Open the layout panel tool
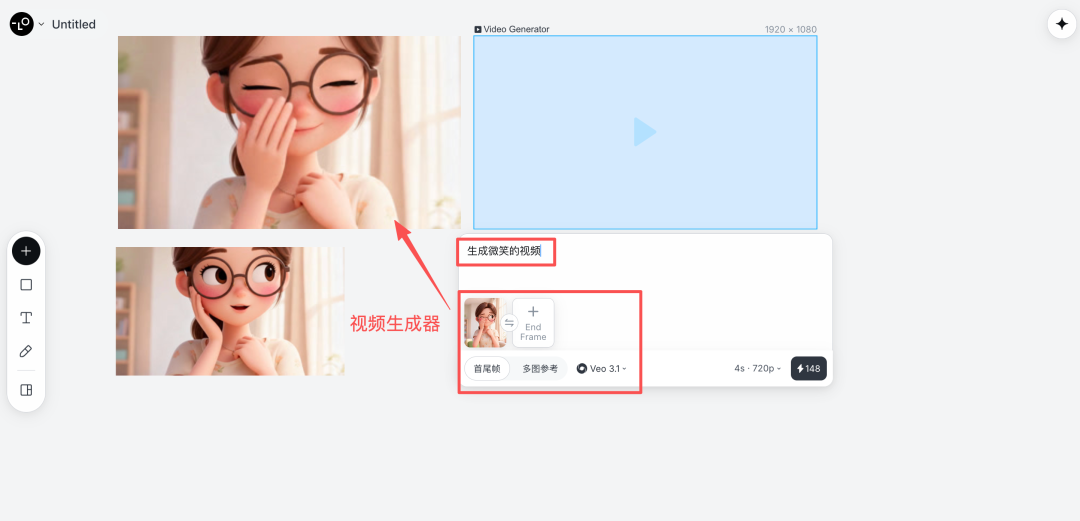1080x521 pixels. click(x=26, y=390)
